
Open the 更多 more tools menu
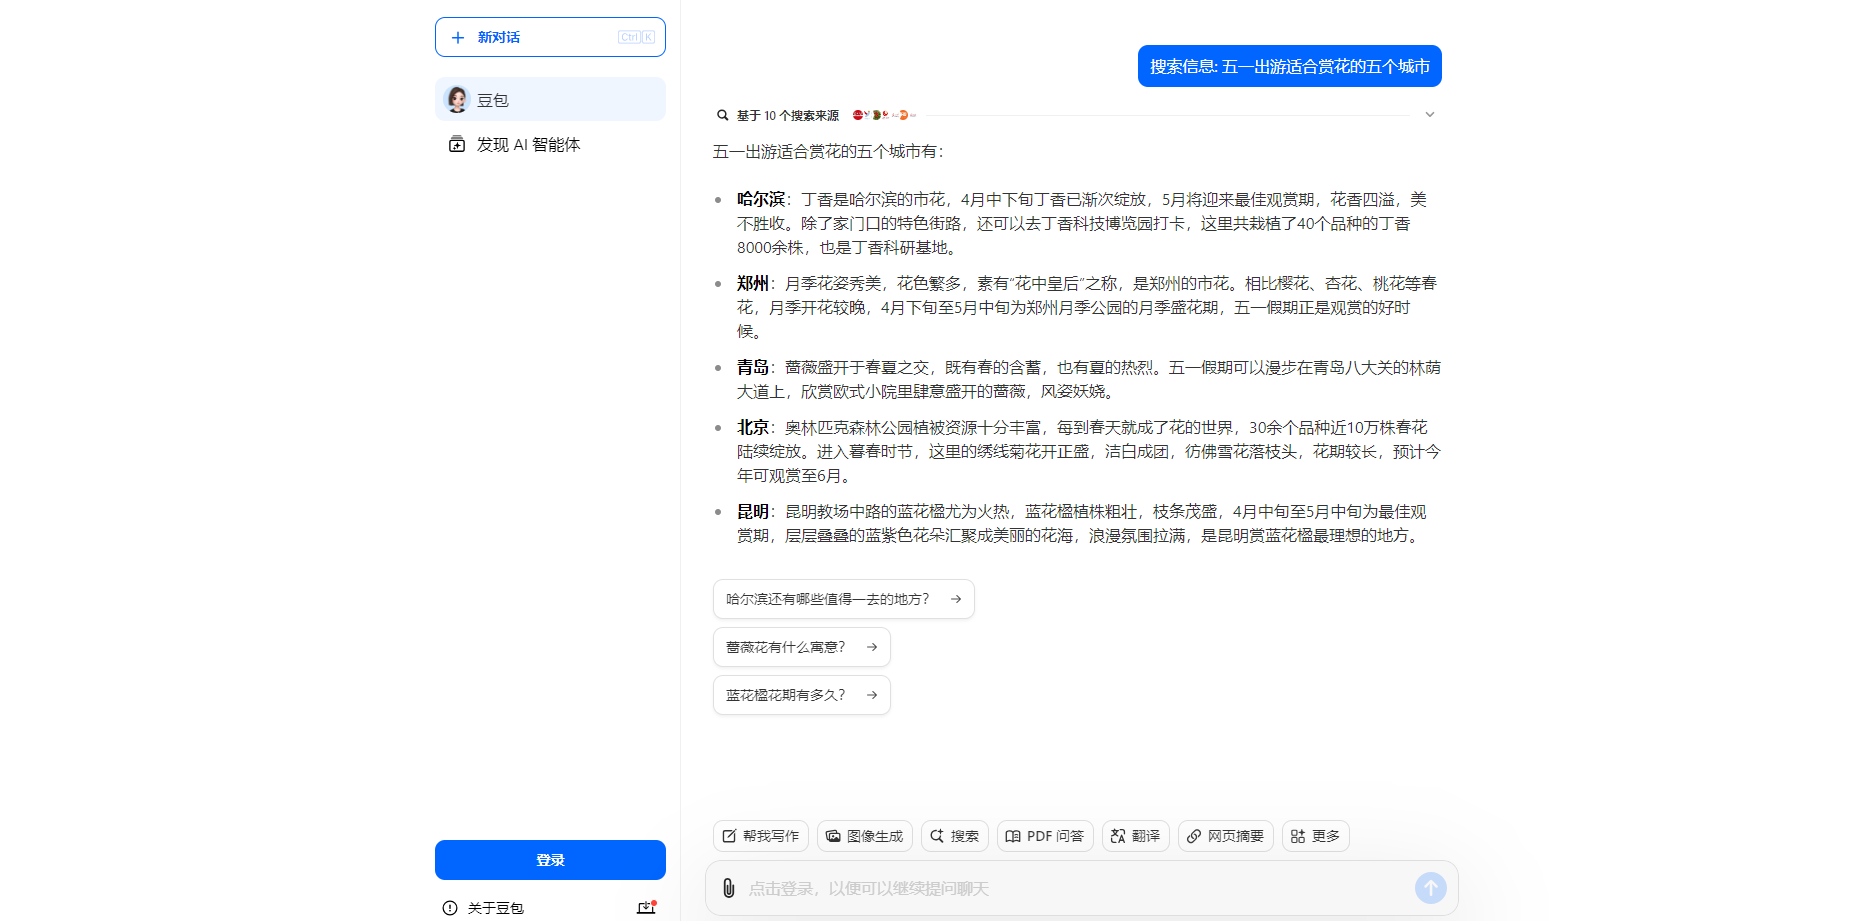tap(1315, 836)
